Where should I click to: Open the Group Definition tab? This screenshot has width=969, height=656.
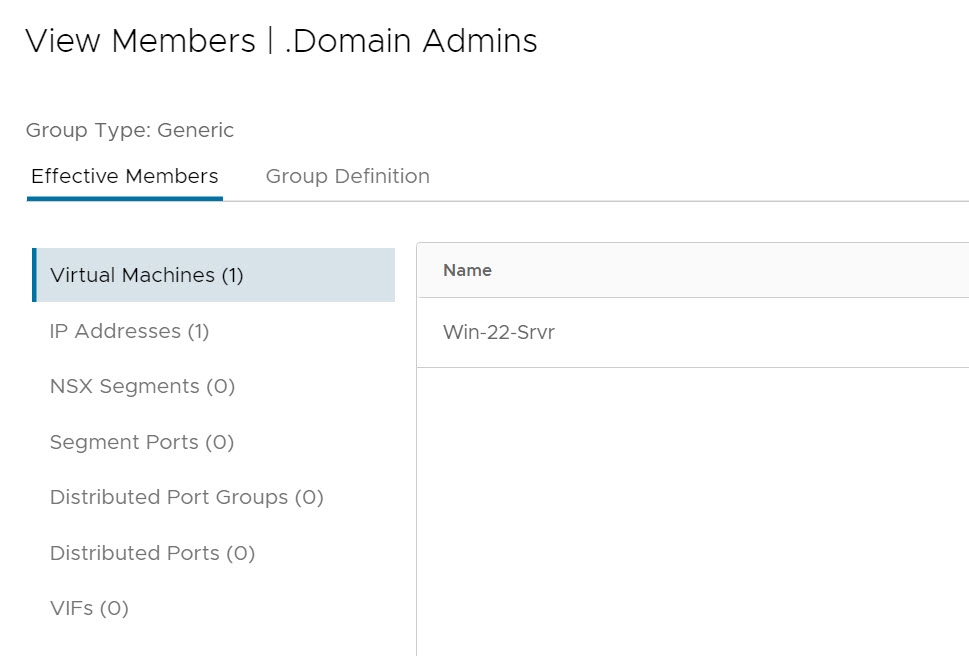click(x=347, y=177)
